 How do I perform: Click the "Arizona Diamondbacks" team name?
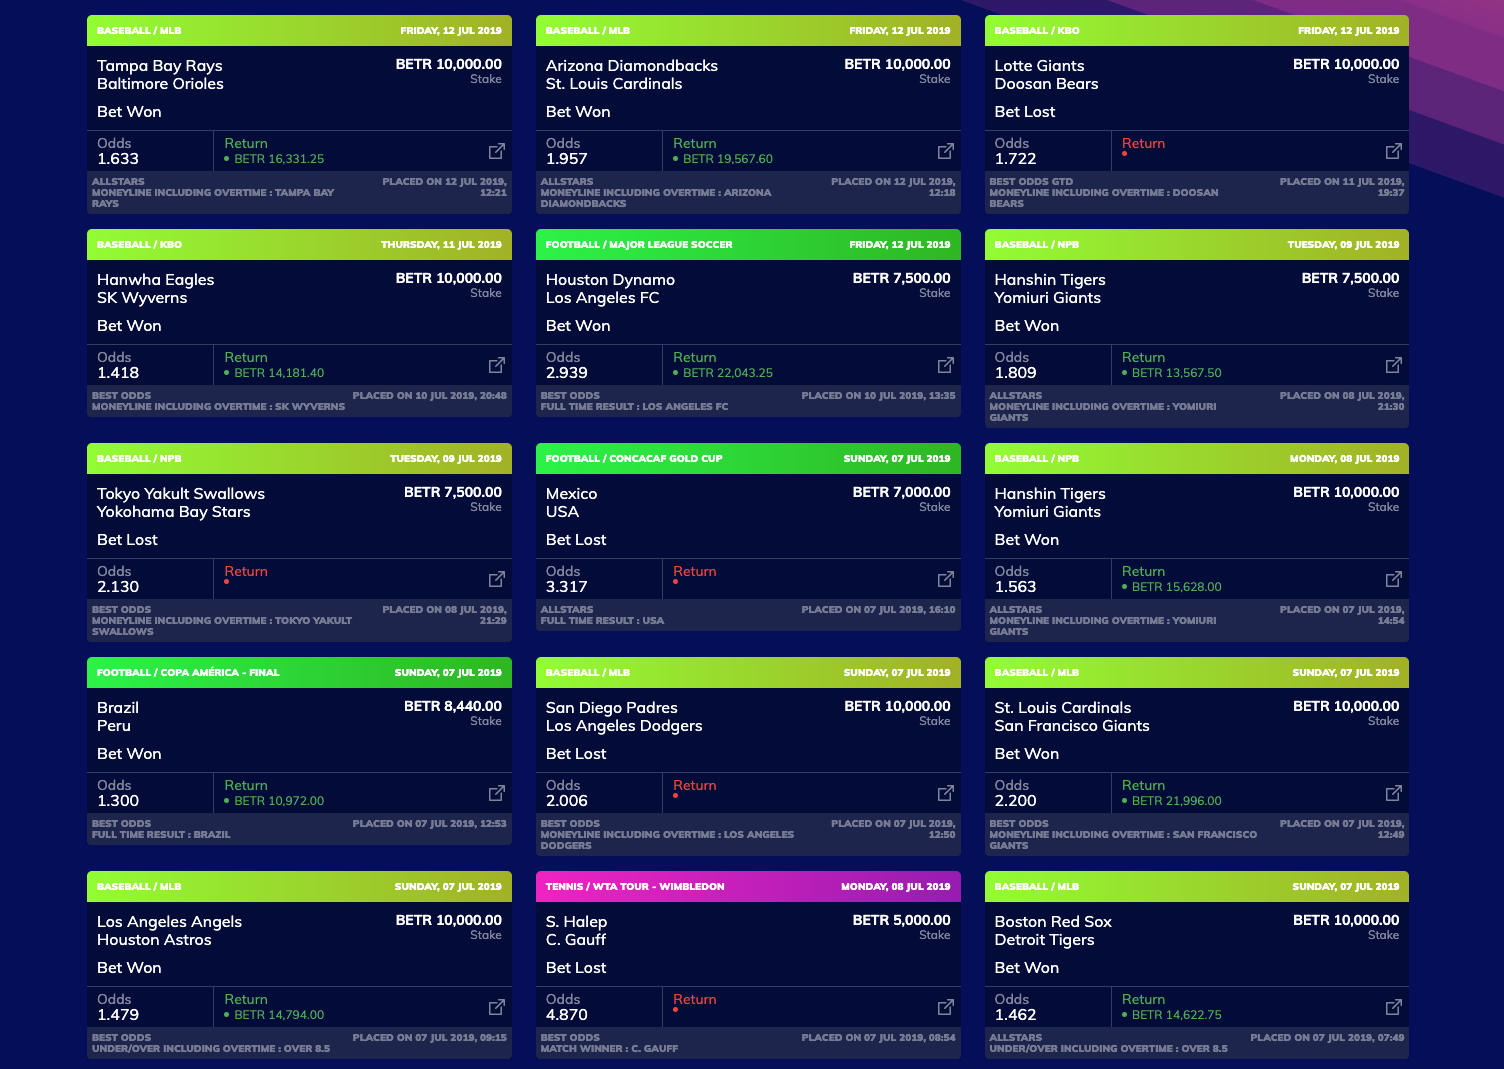(x=632, y=66)
